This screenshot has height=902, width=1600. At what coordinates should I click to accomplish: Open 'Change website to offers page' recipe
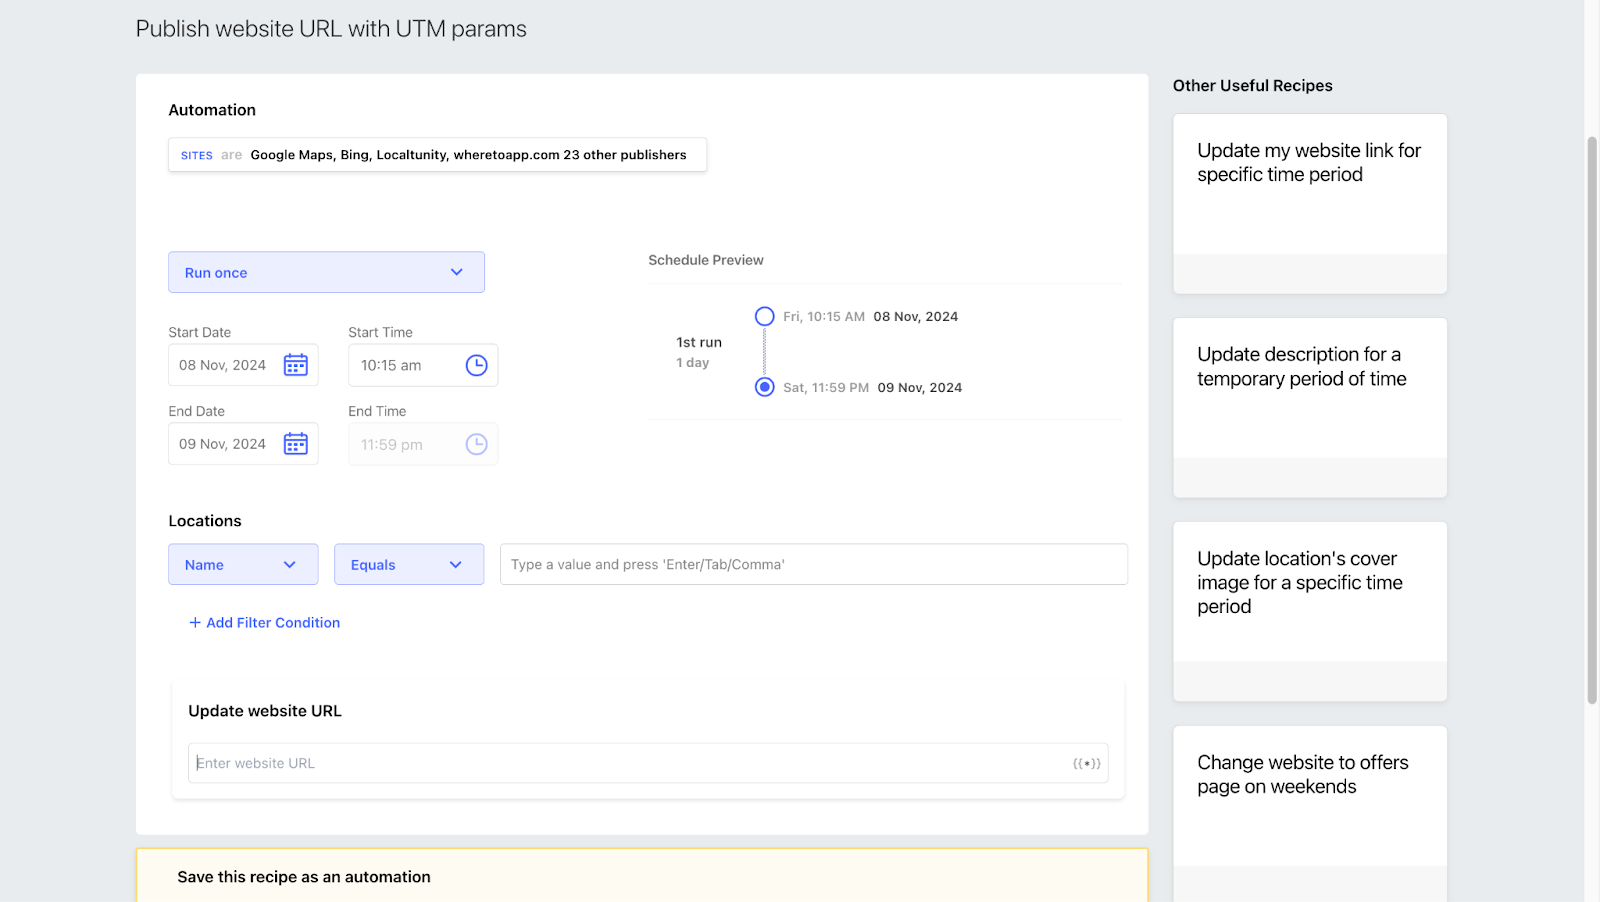tap(1310, 814)
